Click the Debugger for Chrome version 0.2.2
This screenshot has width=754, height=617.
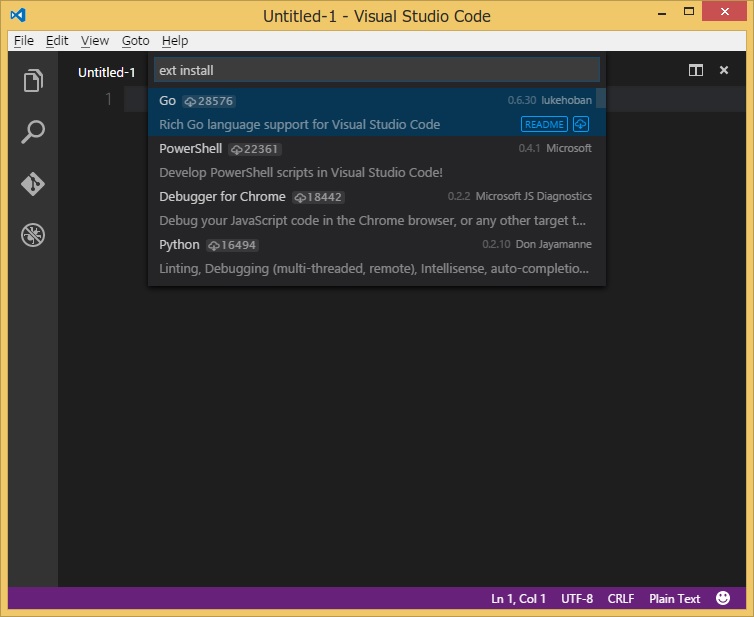[459, 196]
